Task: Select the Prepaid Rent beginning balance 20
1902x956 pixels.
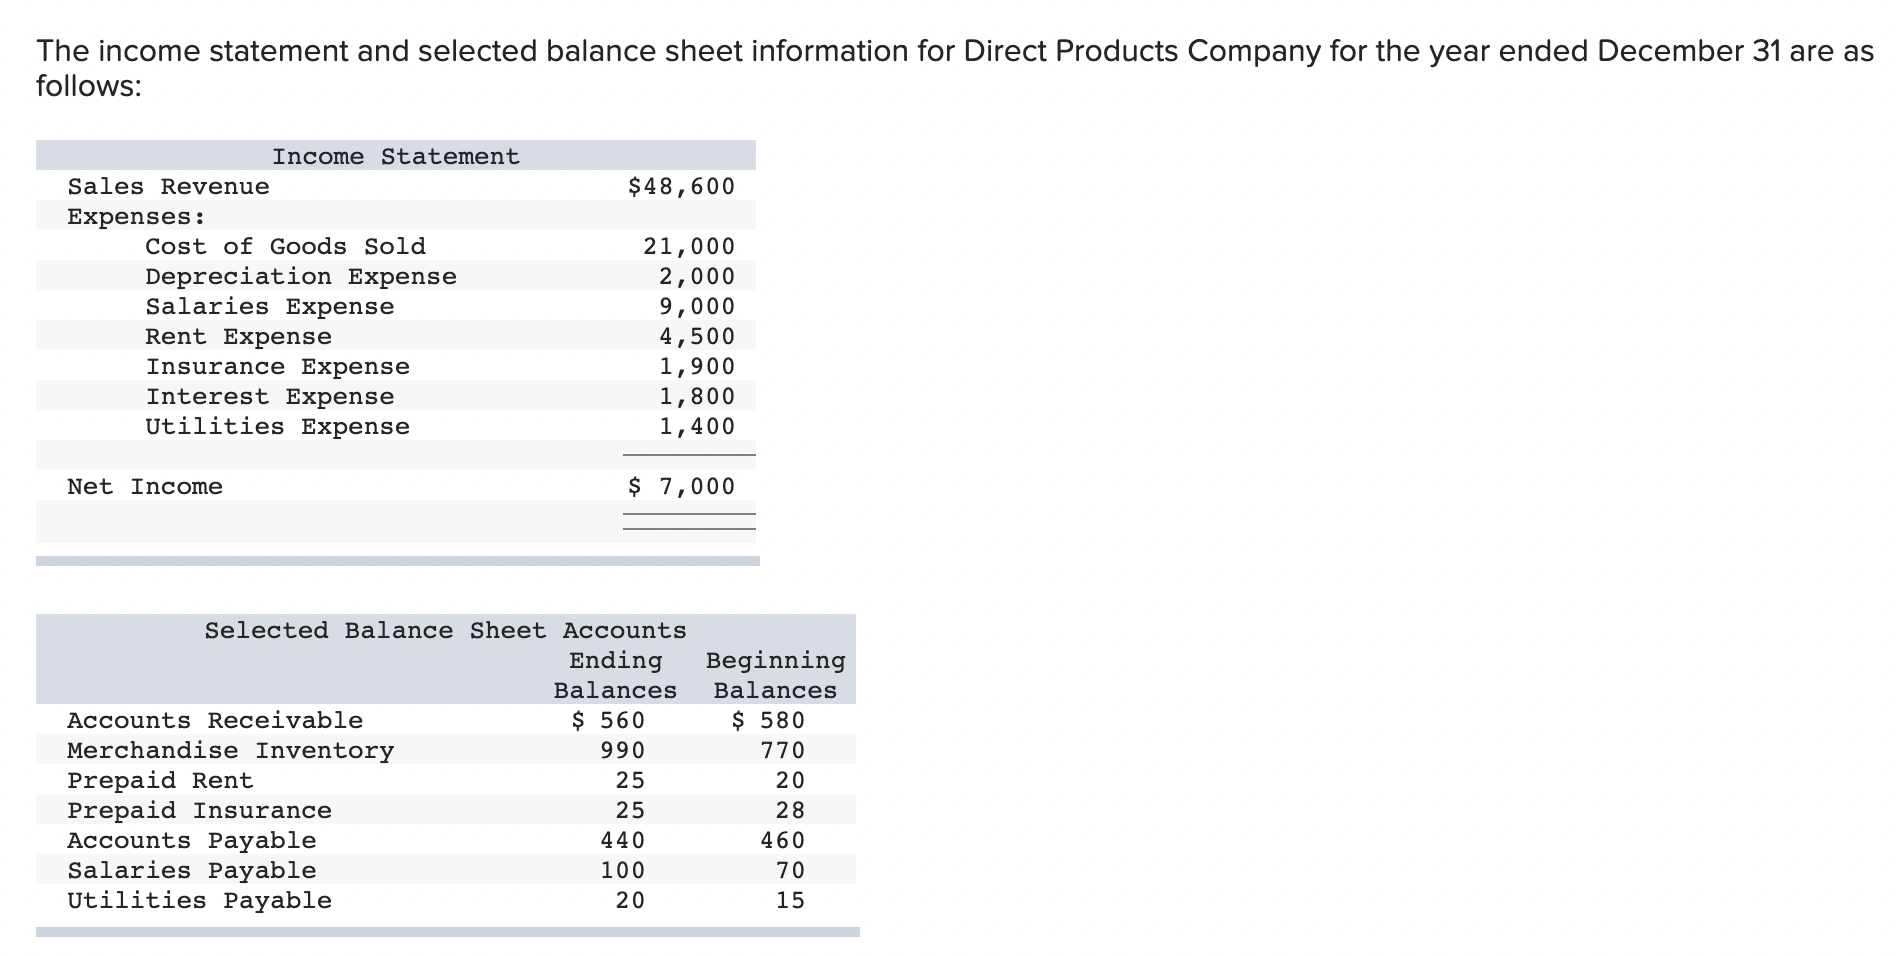Action: pos(792,779)
